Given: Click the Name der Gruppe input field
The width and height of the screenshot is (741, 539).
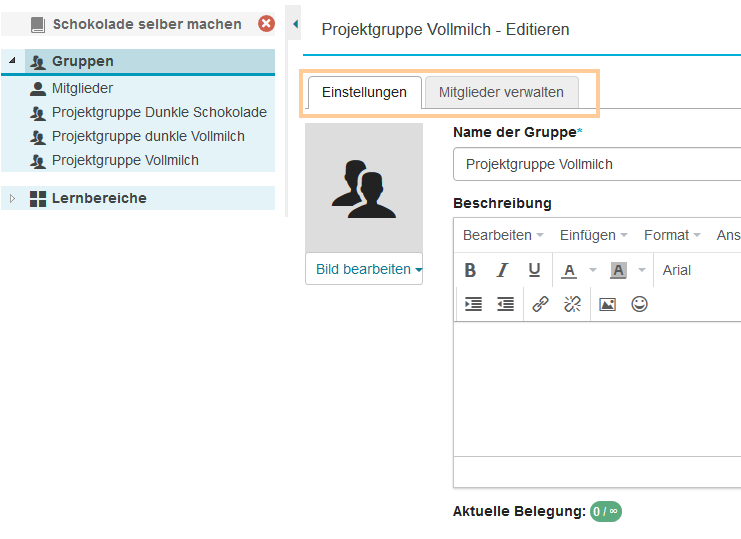Looking at the screenshot, I should pyautogui.click(x=597, y=164).
